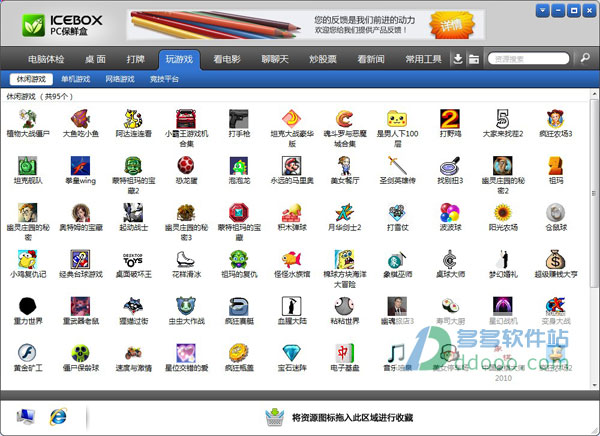Launch the 打野鸡 game icon
Viewport: 600px width, 436px height.
(450, 119)
